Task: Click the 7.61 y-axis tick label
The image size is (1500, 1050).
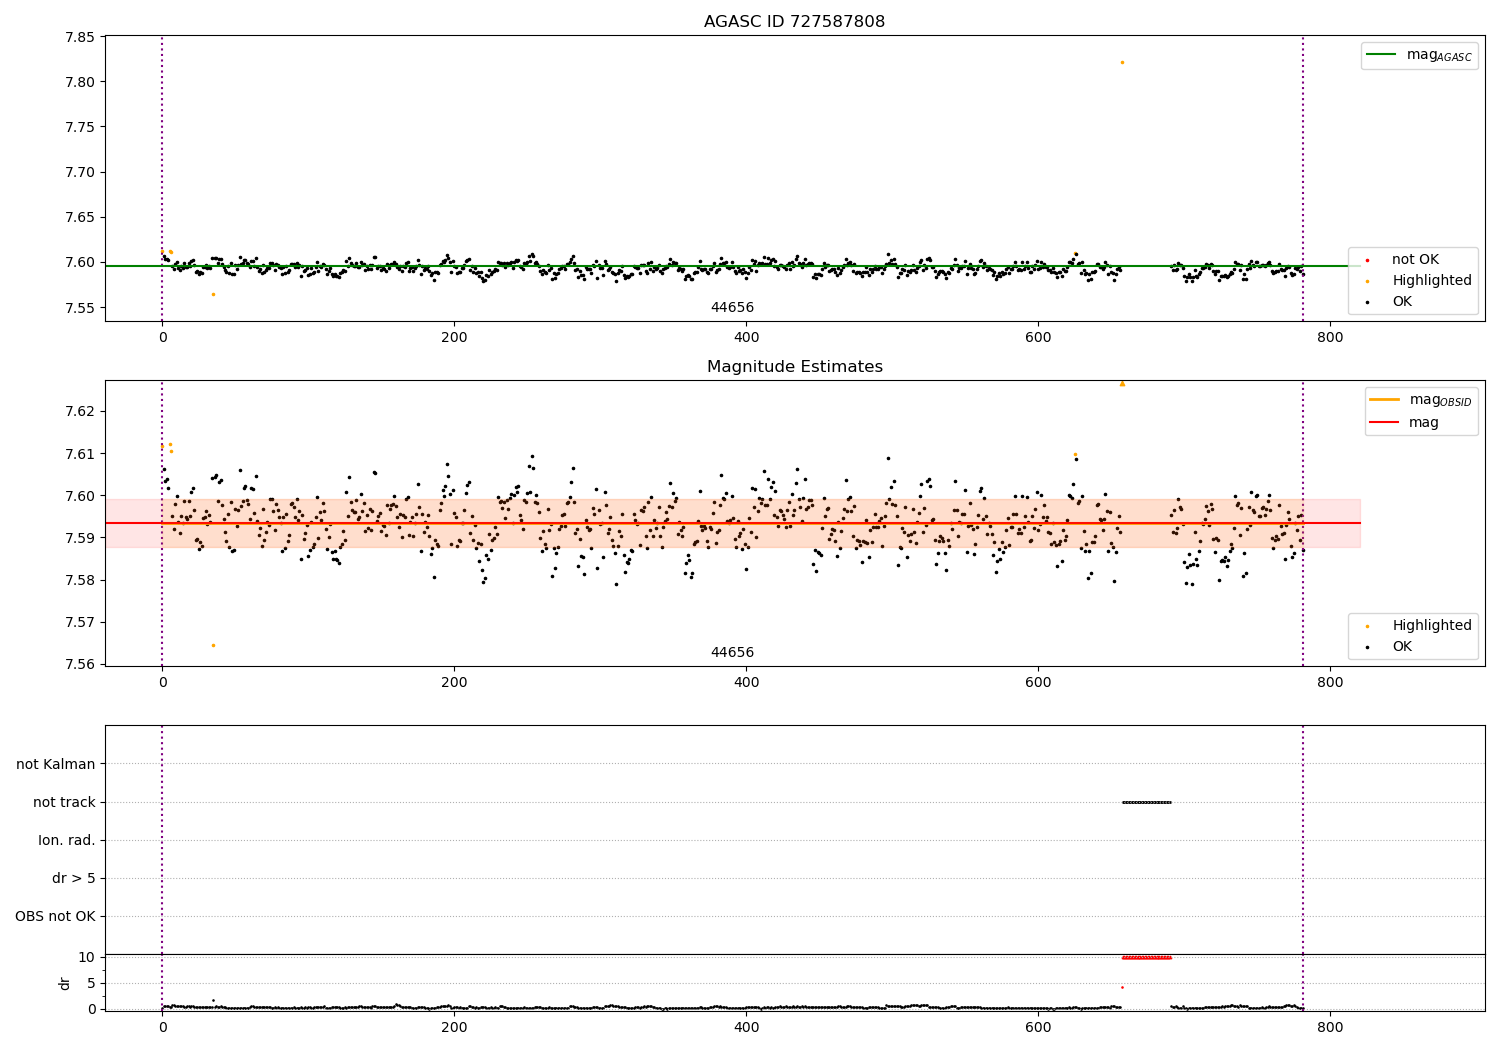Action: coord(79,454)
